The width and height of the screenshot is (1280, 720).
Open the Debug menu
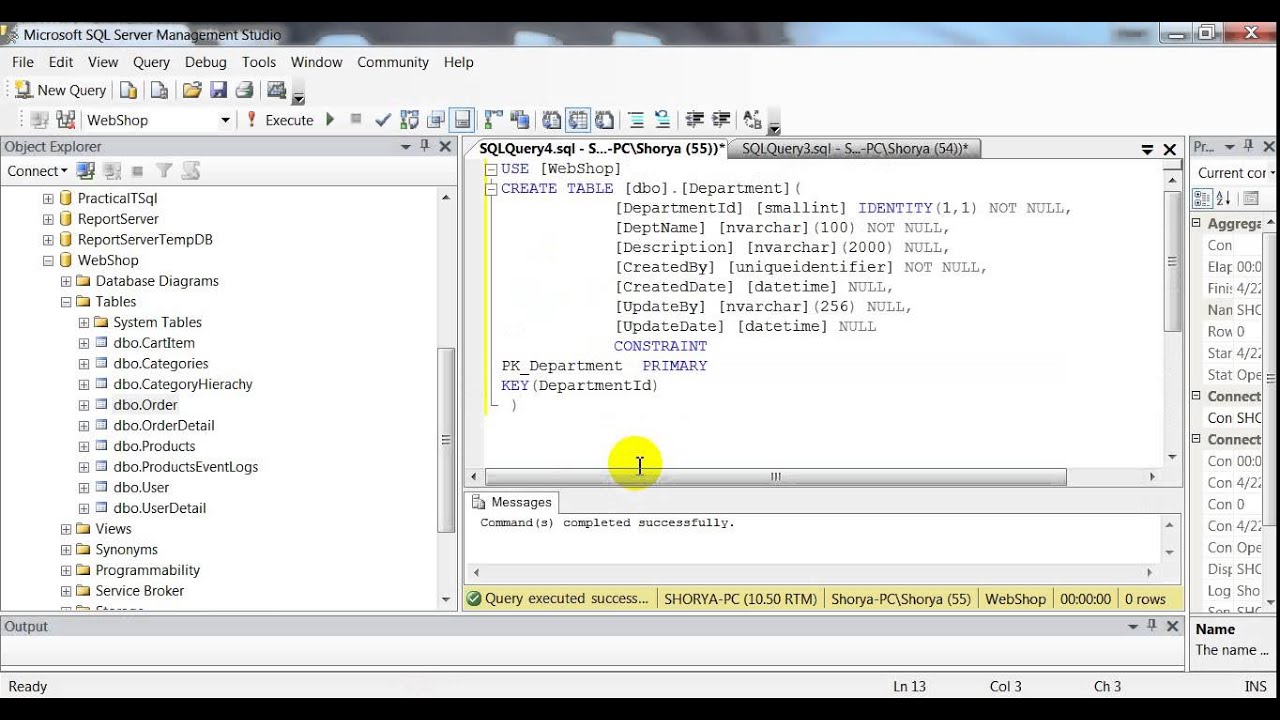(205, 62)
